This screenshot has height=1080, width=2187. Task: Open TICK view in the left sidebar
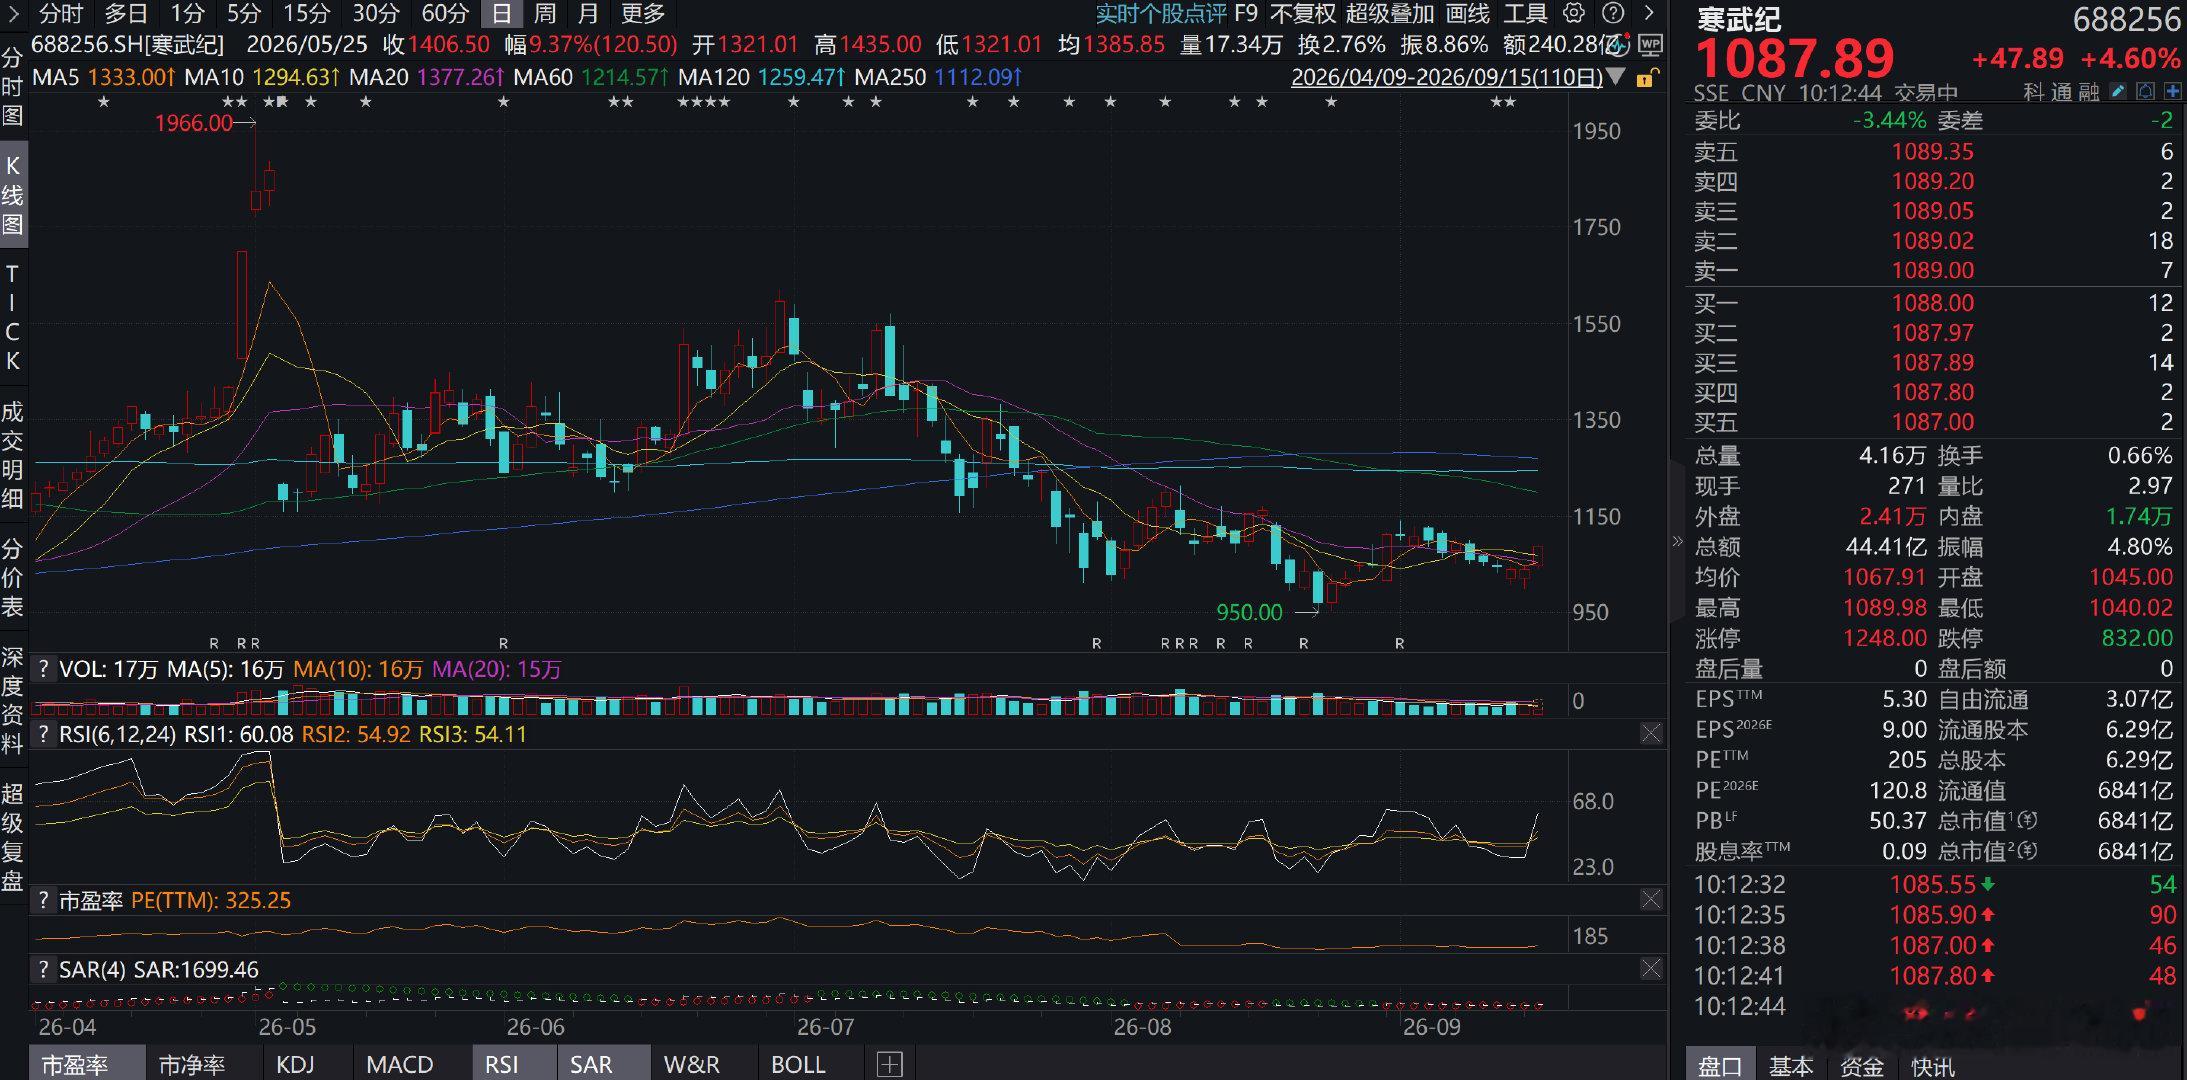12,317
